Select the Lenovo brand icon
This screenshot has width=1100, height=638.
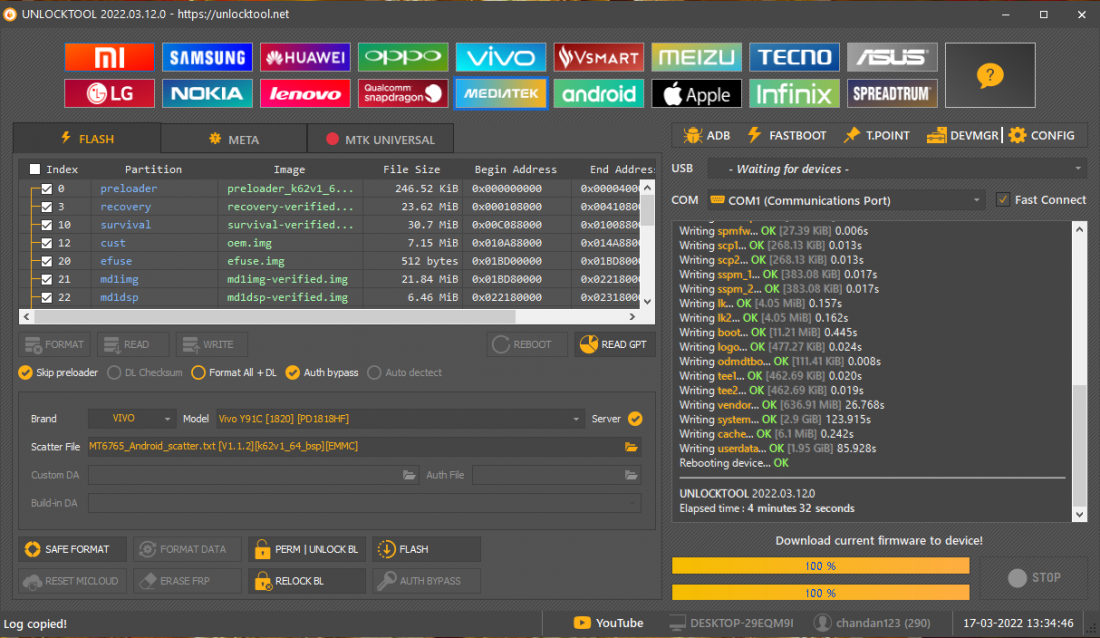tap(304, 93)
